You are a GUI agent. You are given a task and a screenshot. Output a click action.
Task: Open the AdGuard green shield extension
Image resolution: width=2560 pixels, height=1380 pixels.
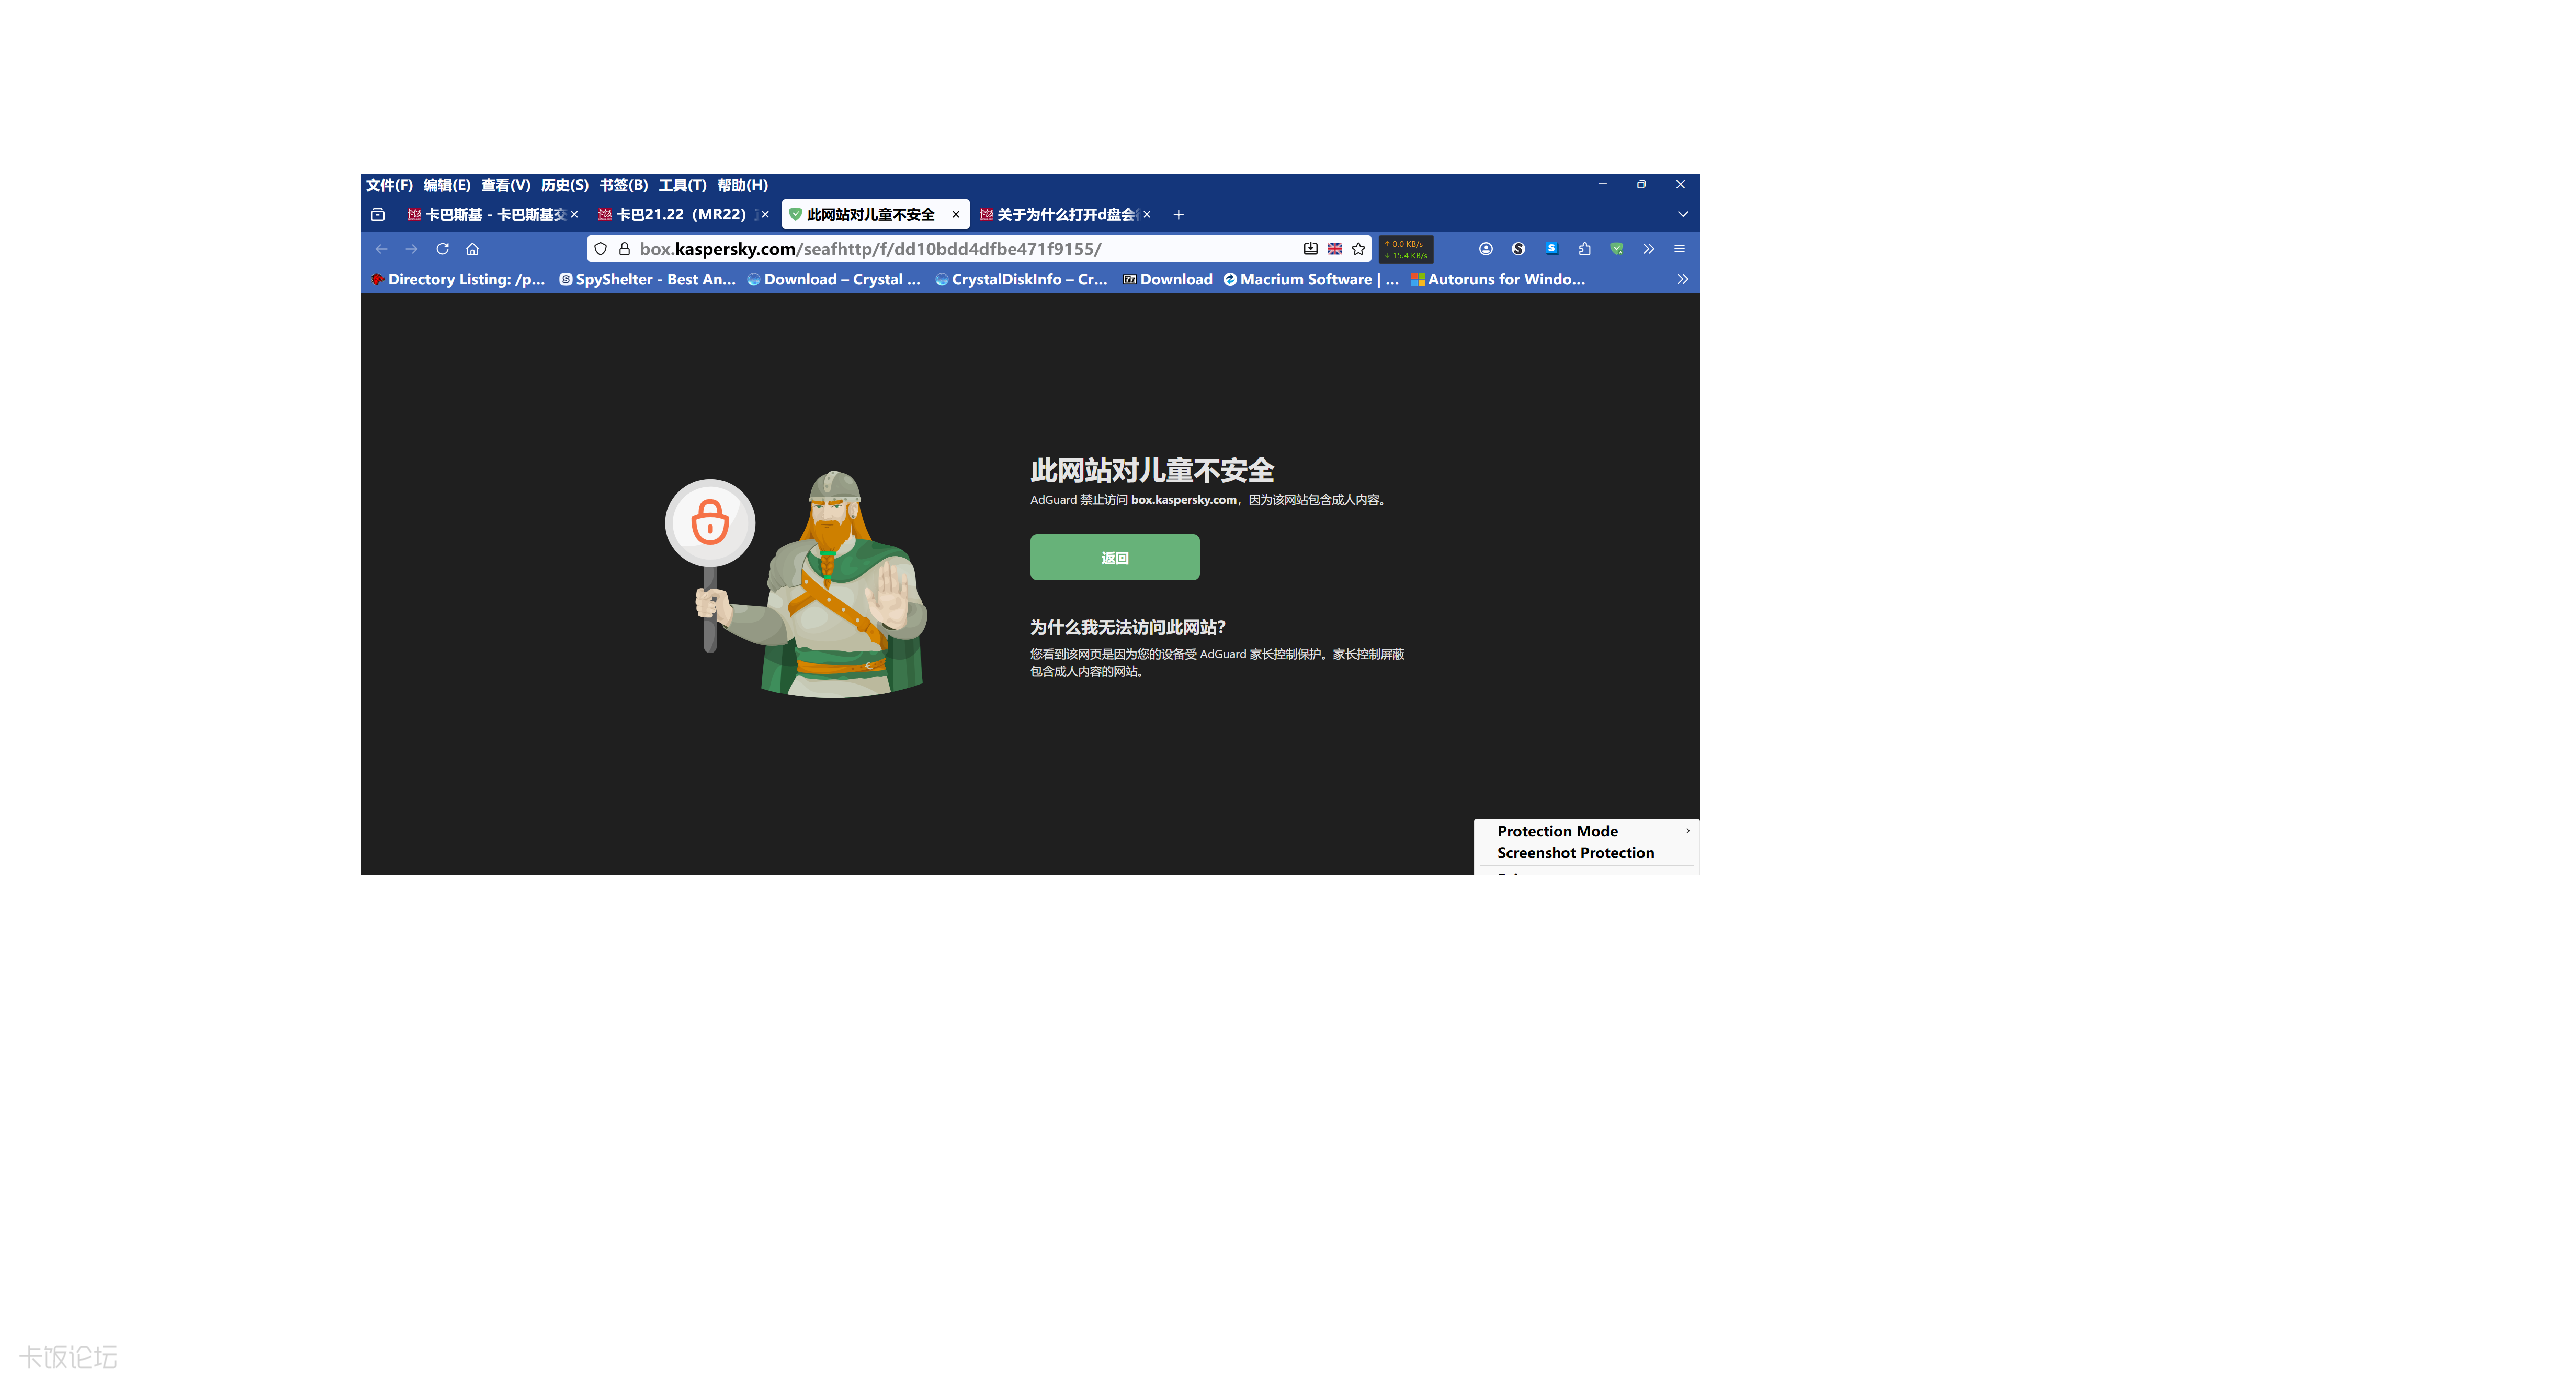click(x=1617, y=249)
